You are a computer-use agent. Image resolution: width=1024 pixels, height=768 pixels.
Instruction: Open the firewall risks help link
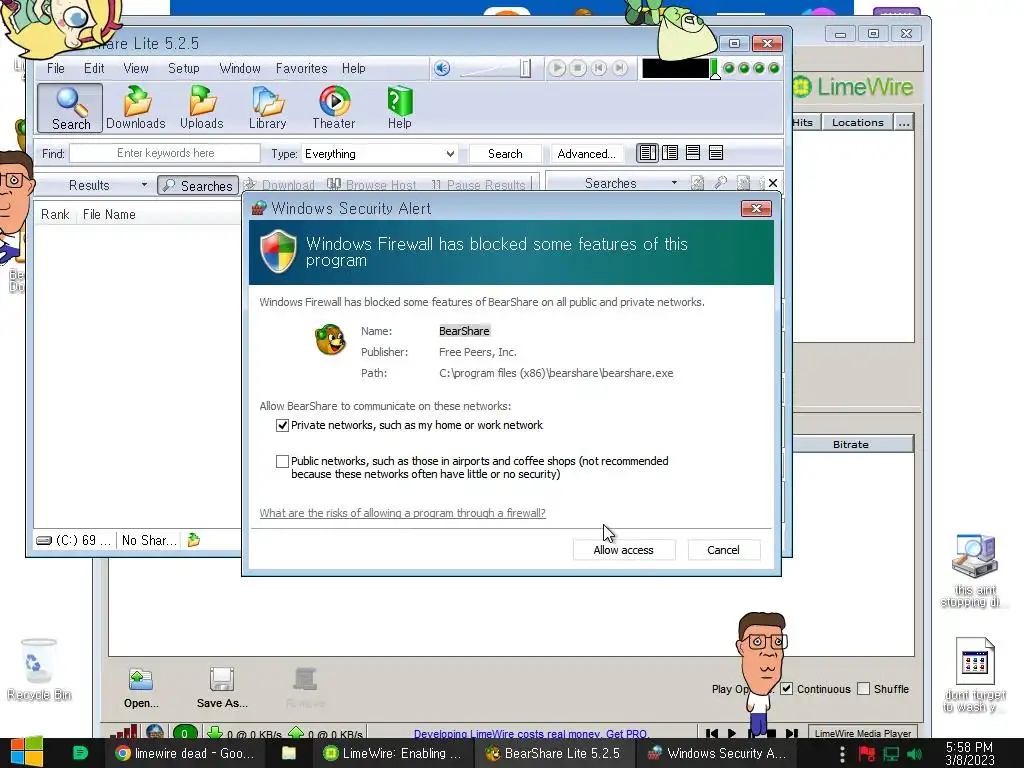[402, 513]
